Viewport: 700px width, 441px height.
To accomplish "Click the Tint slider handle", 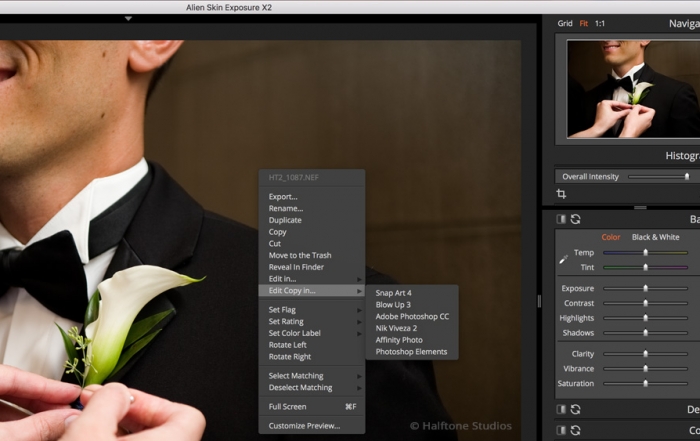I will click(646, 267).
